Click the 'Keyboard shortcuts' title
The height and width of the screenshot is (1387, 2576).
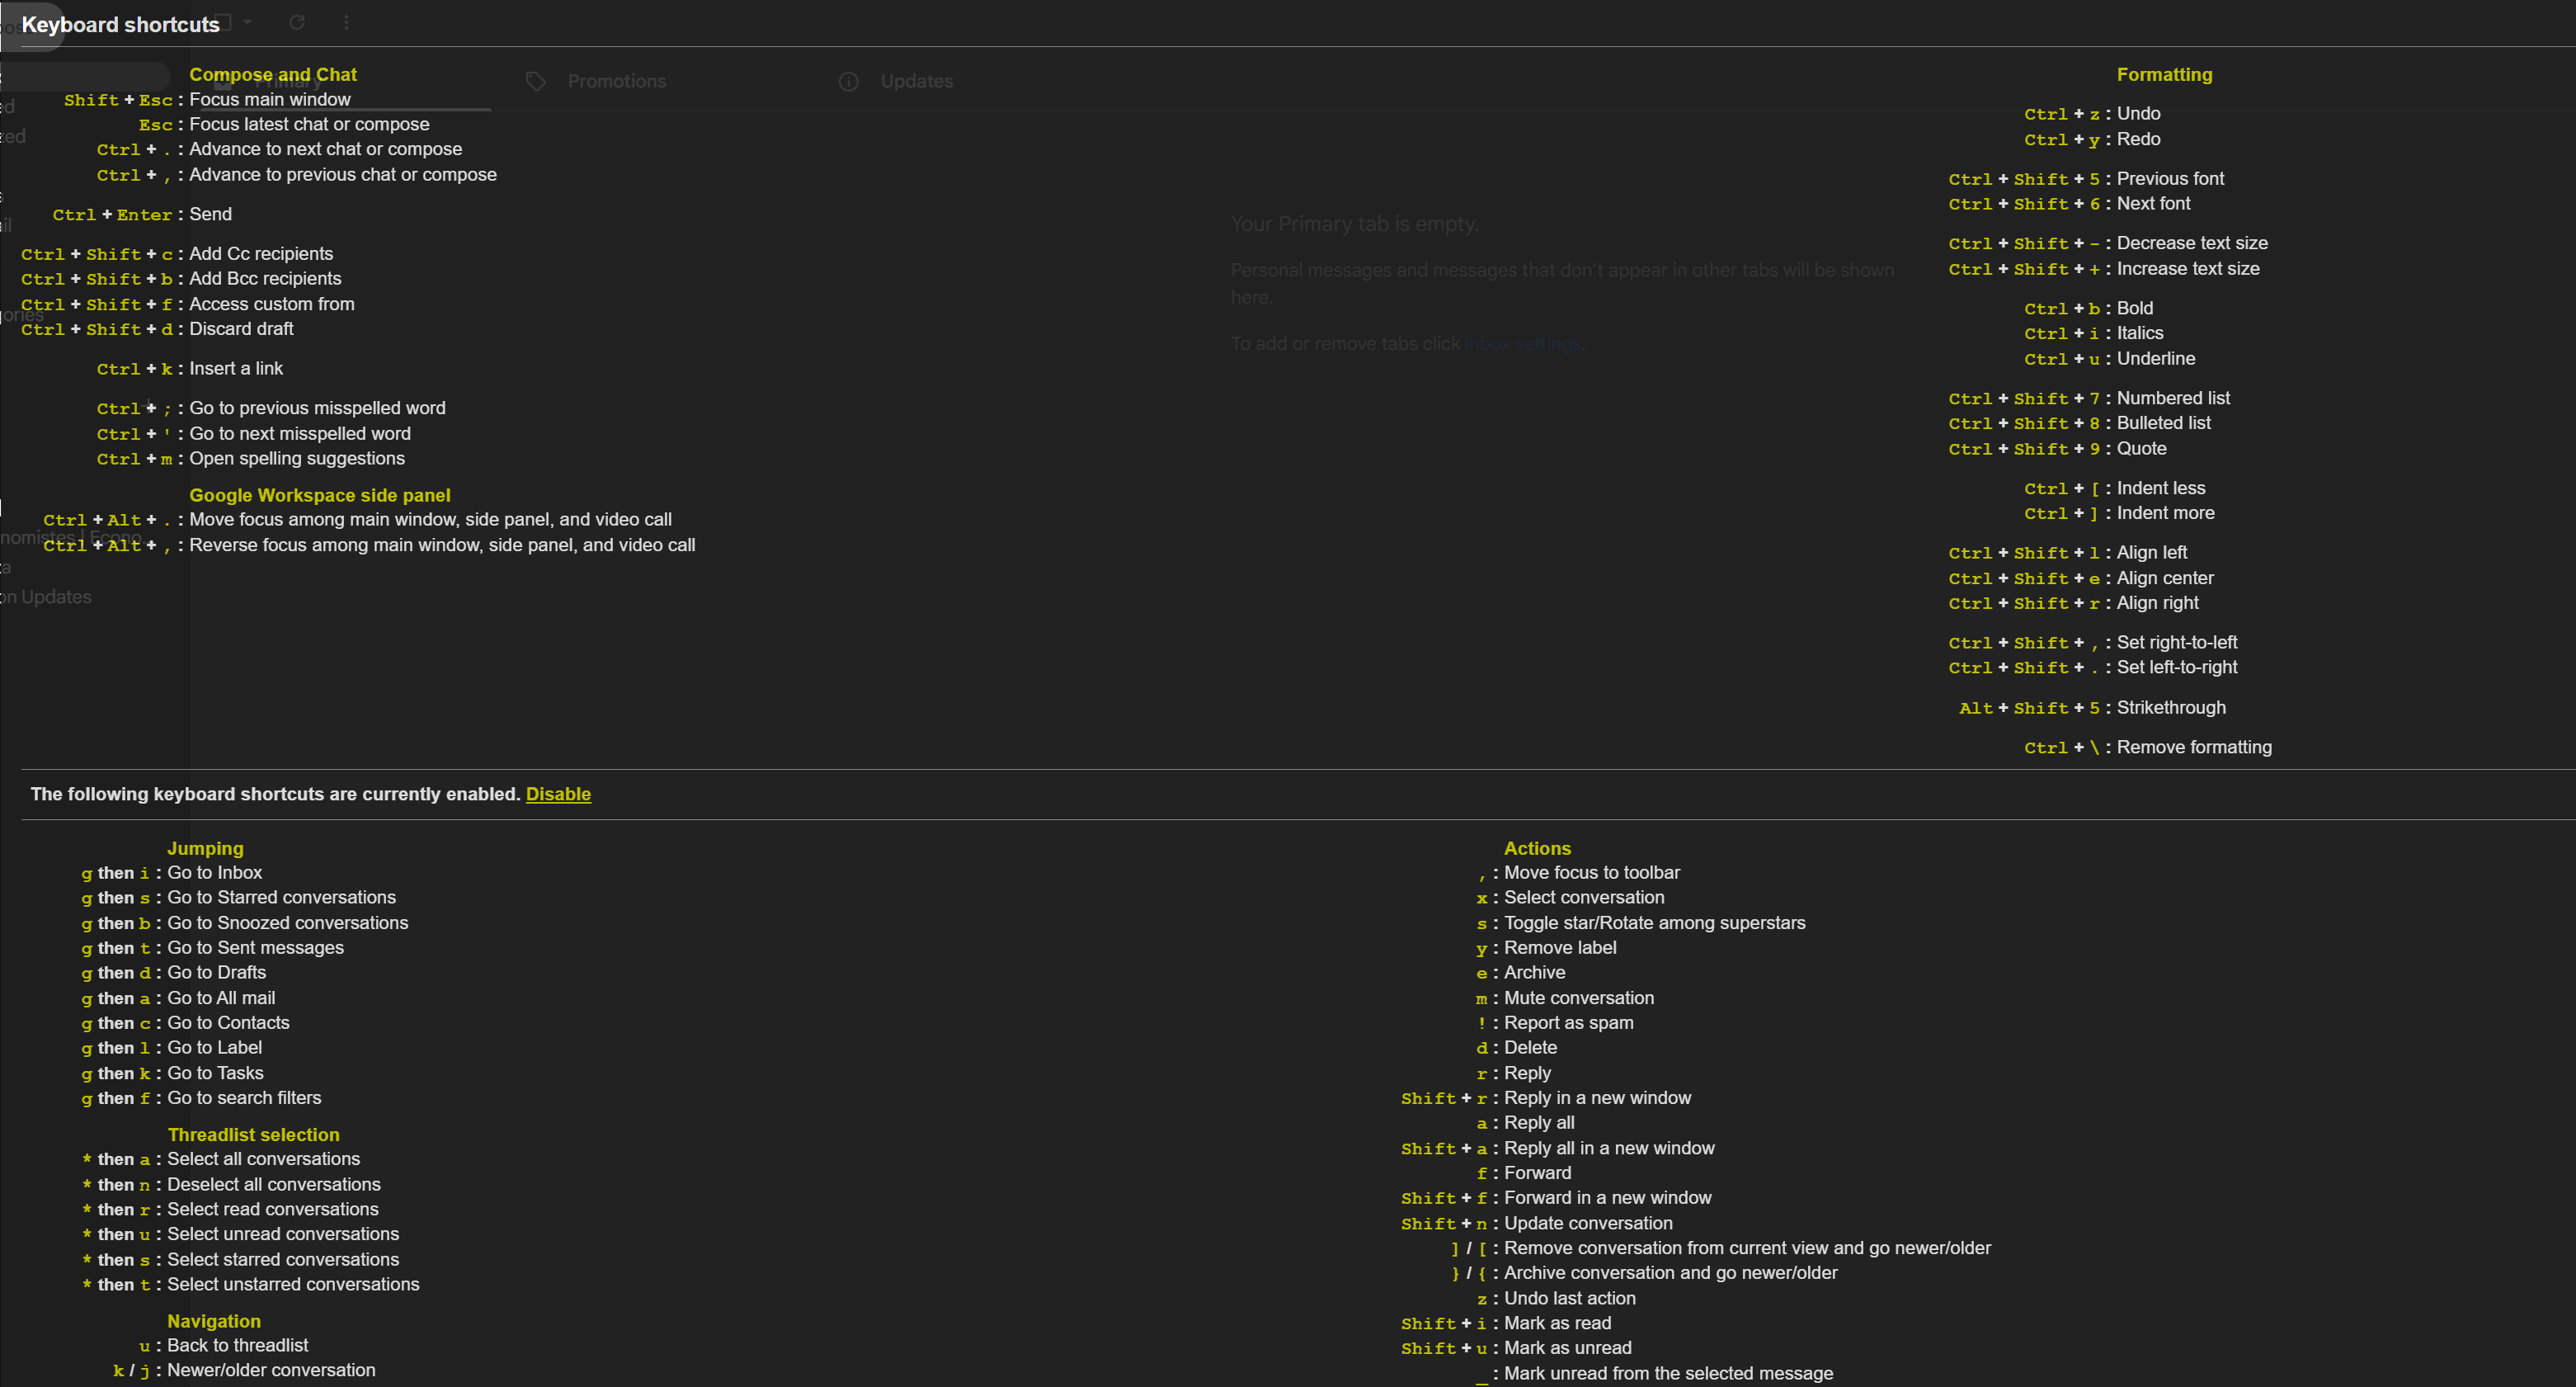point(120,25)
